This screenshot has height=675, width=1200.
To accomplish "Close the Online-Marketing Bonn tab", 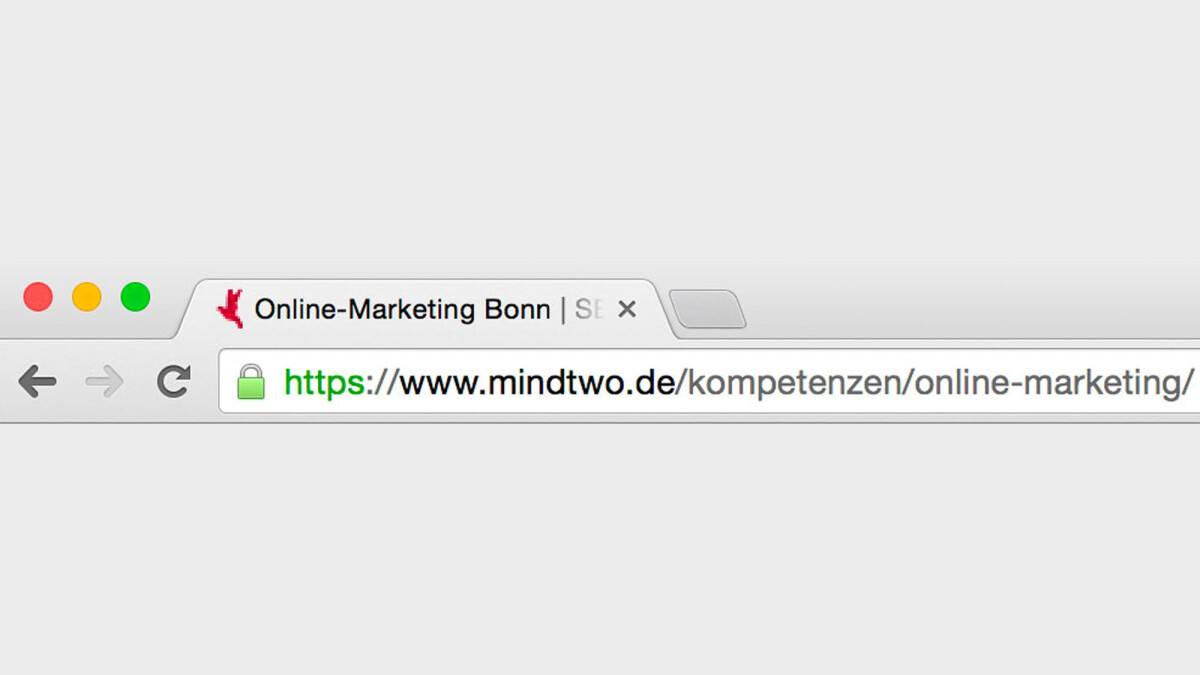I will click(x=627, y=309).
